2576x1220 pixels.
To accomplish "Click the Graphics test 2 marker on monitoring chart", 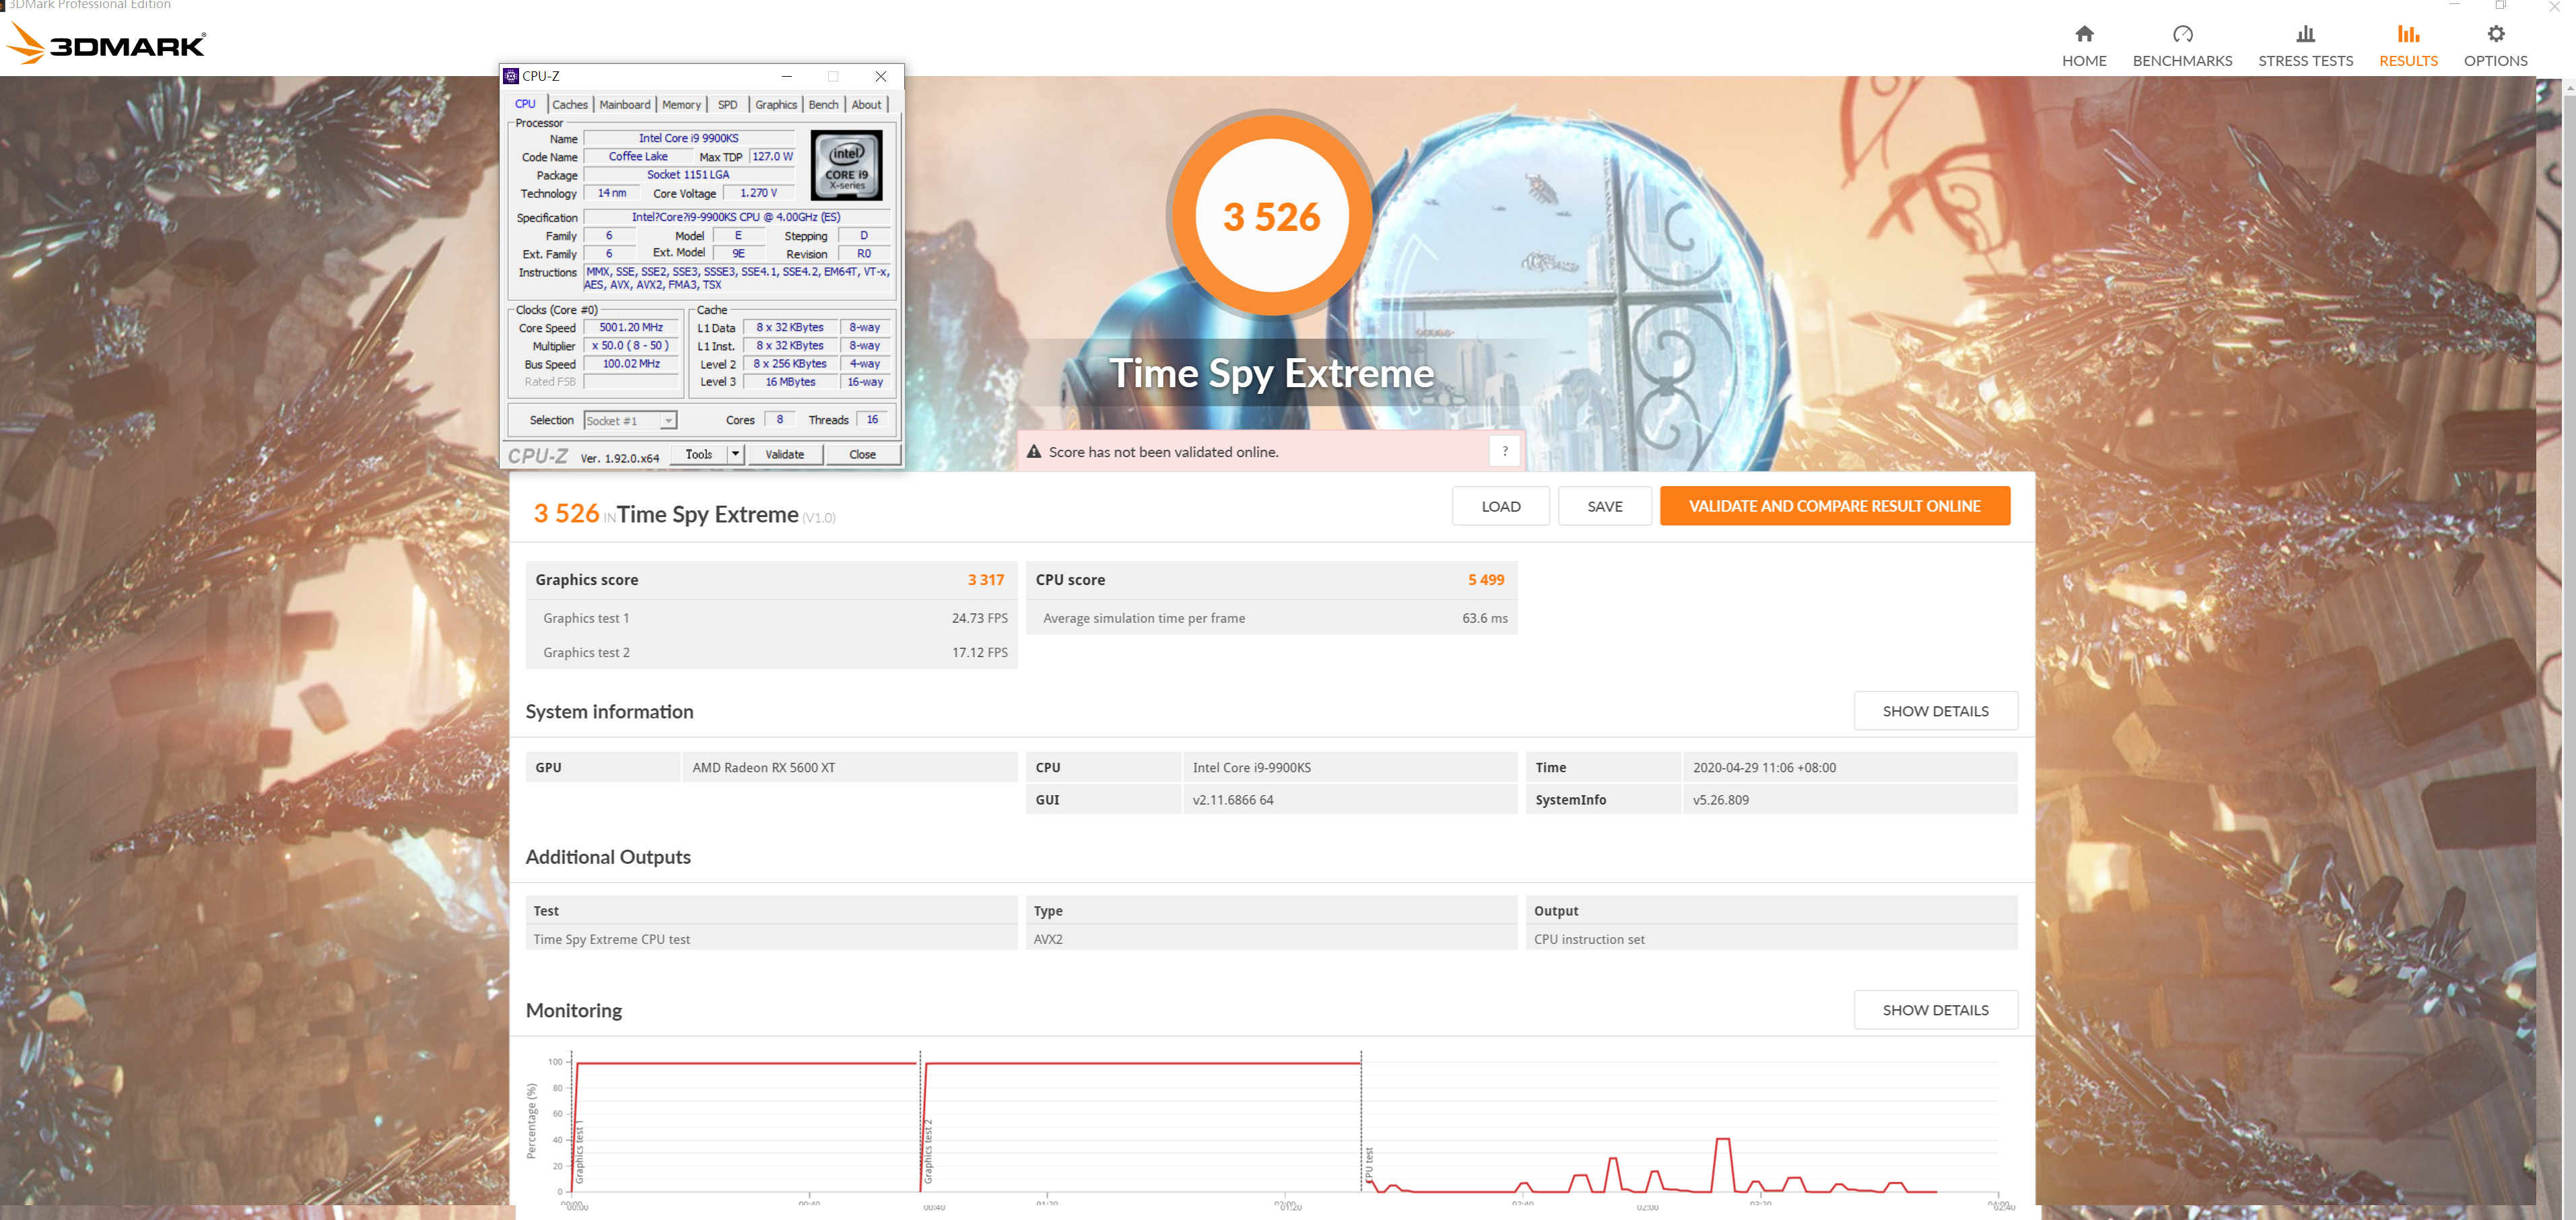I will click(928, 1152).
